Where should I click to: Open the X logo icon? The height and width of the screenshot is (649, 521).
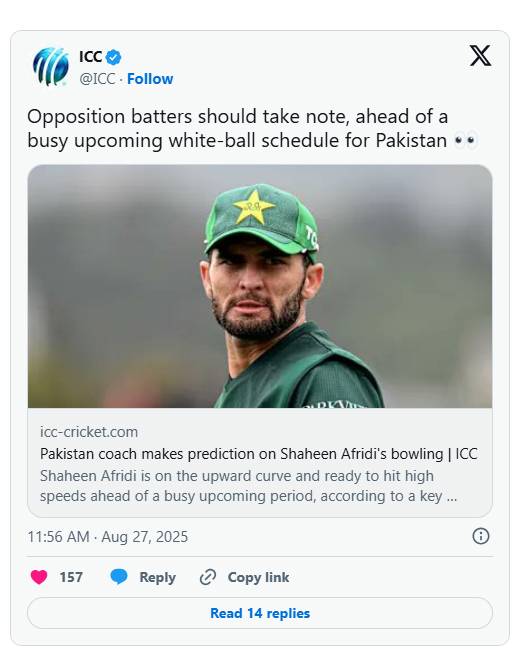pos(480,55)
